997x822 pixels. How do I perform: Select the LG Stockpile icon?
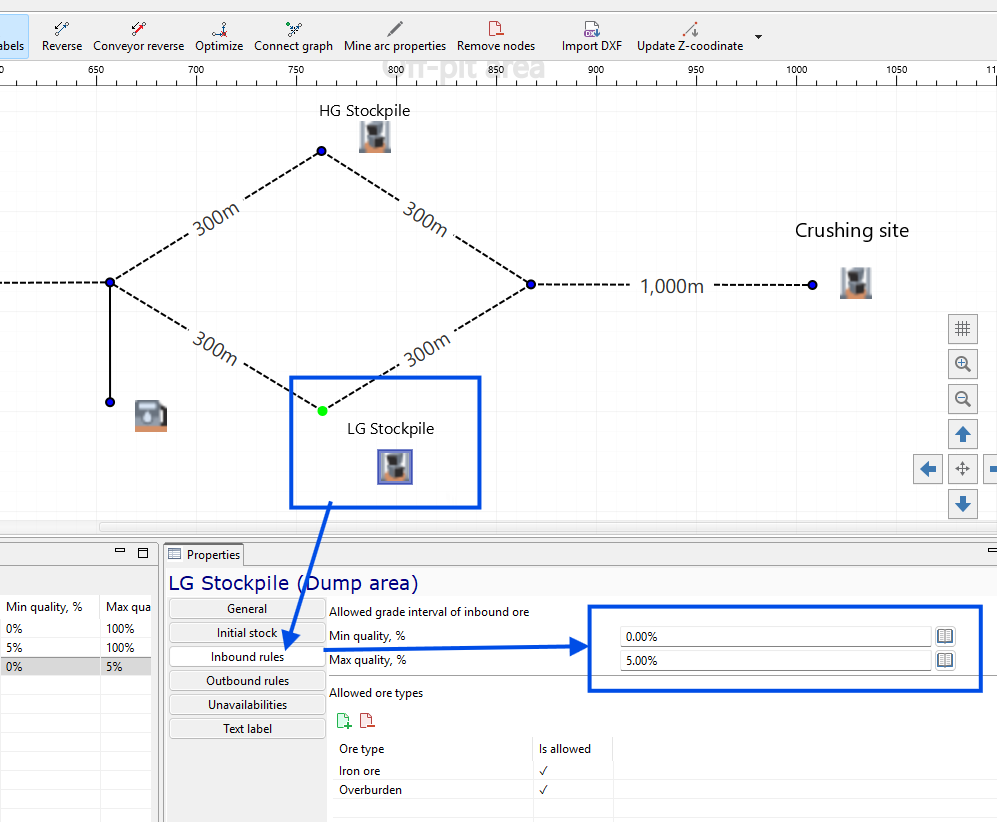click(395, 467)
